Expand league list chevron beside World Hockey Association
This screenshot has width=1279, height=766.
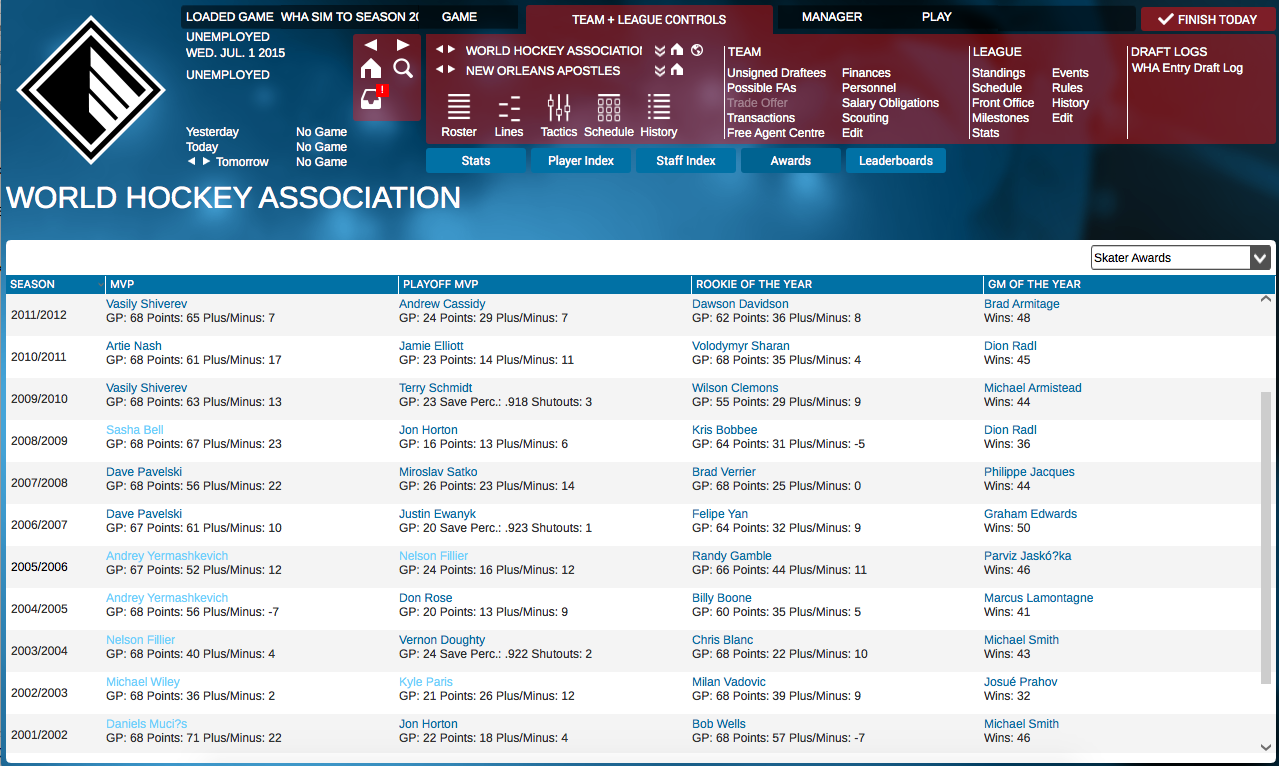[x=660, y=50]
